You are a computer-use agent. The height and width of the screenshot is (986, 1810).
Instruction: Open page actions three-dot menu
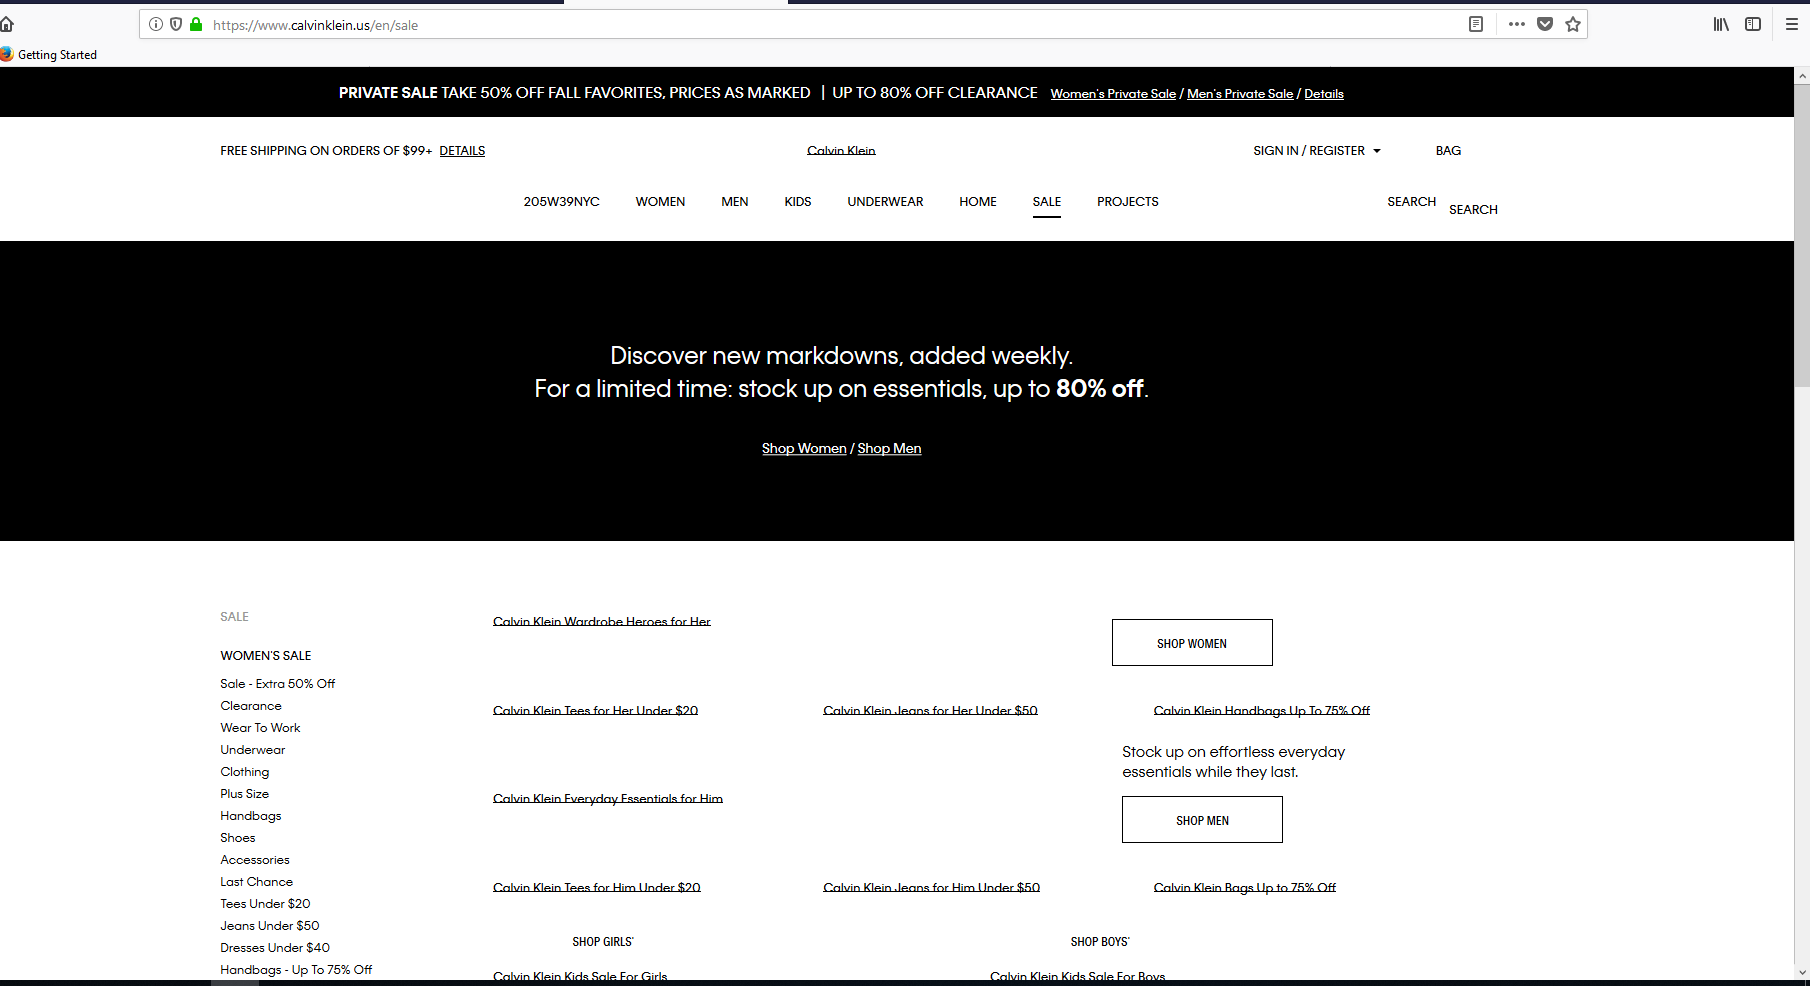[1517, 24]
